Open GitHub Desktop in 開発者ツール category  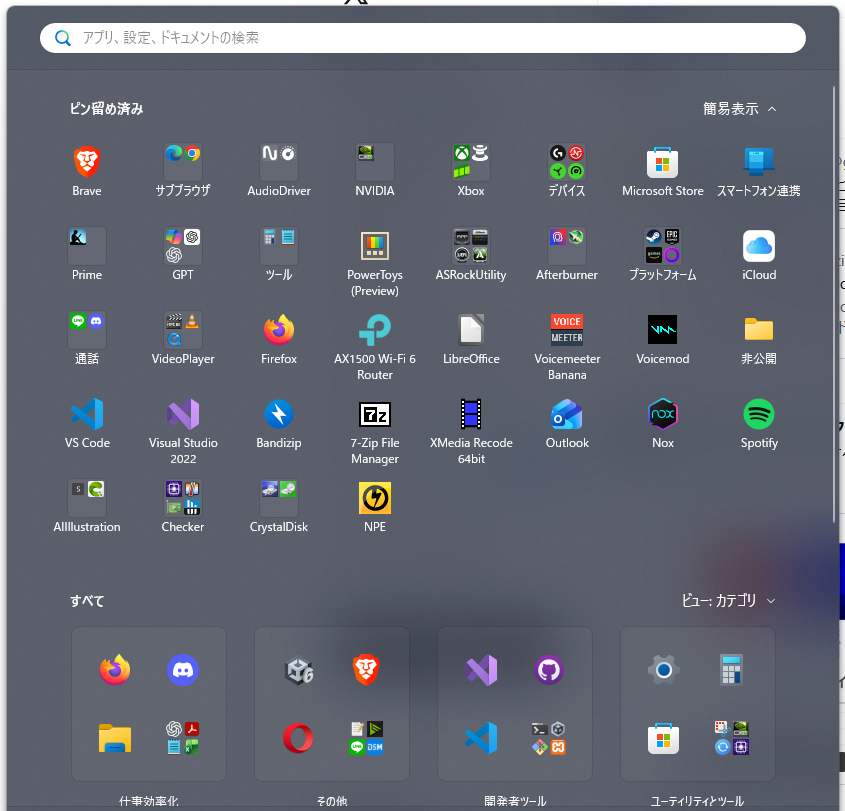549,670
